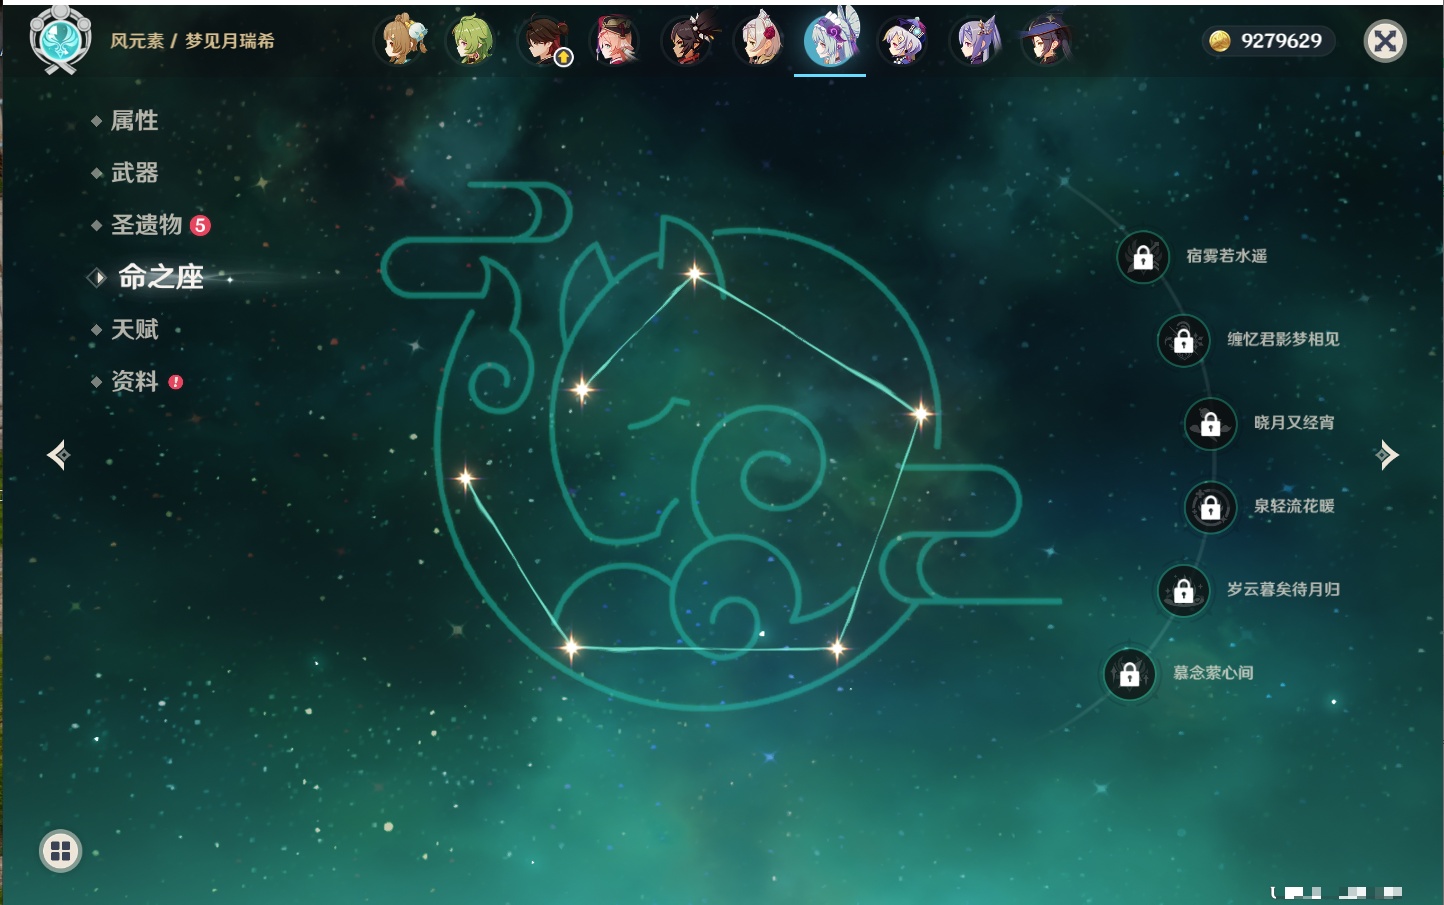Go to the 圣遗物 artifacts menu
The width and height of the screenshot is (1444, 905).
(147, 225)
